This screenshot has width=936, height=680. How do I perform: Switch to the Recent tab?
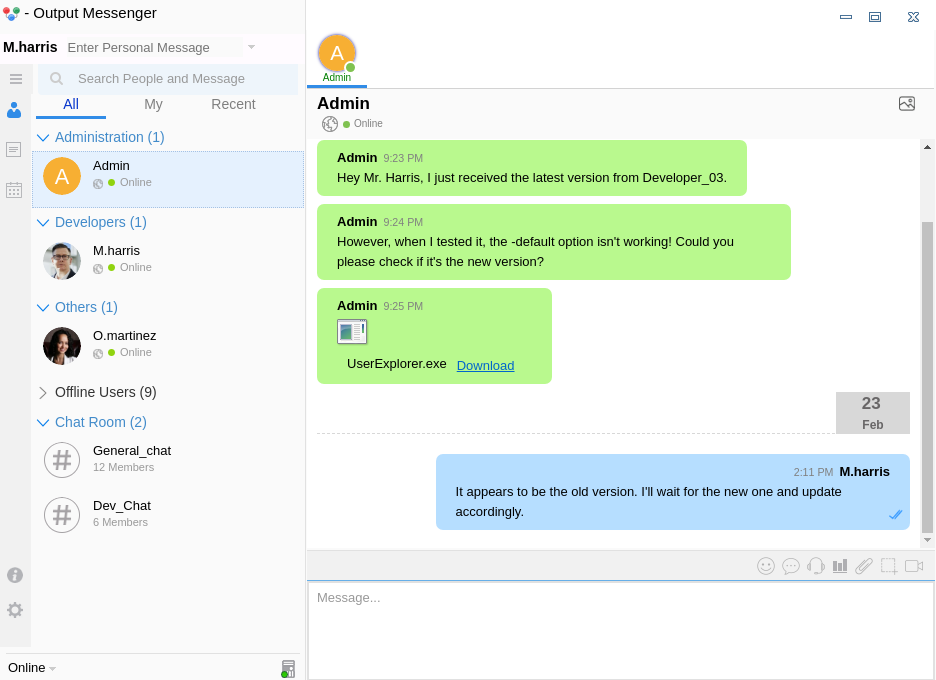click(233, 104)
